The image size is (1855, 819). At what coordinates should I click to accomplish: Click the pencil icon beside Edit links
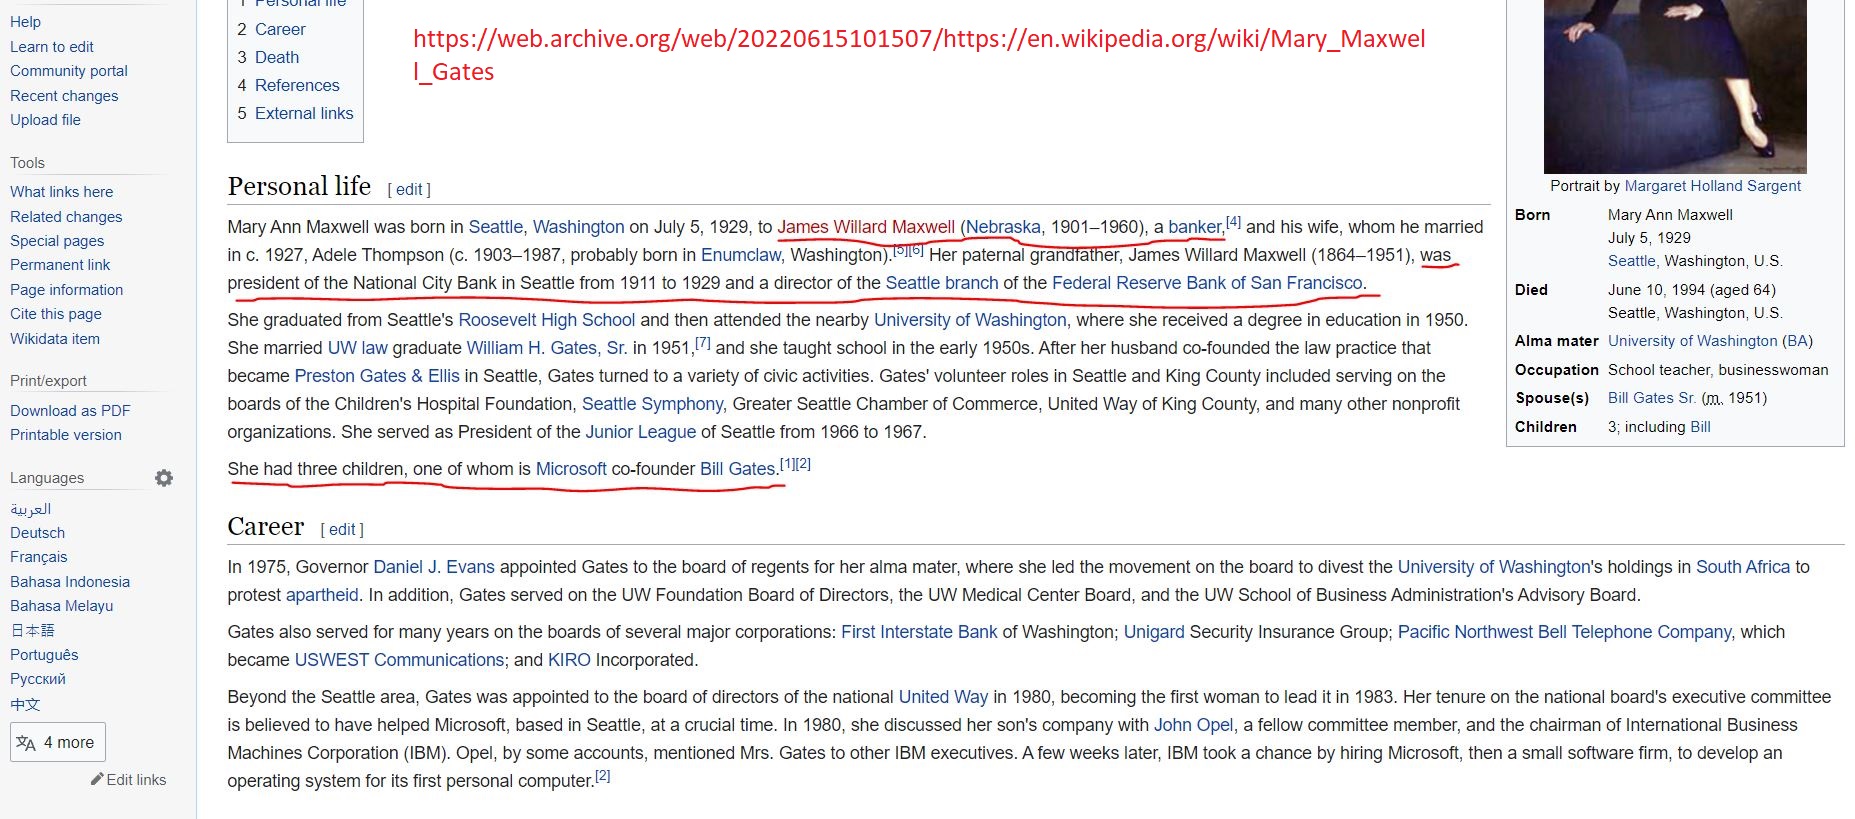97,779
